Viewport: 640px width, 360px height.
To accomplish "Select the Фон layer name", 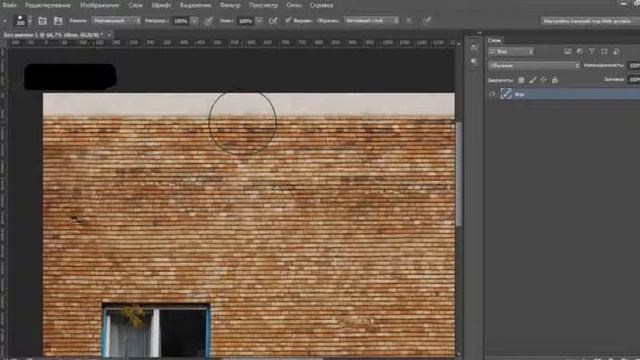I will coord(520,94).
